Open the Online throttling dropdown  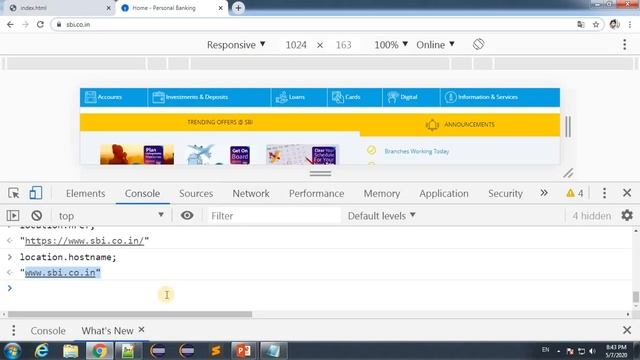tap(435, 44)
